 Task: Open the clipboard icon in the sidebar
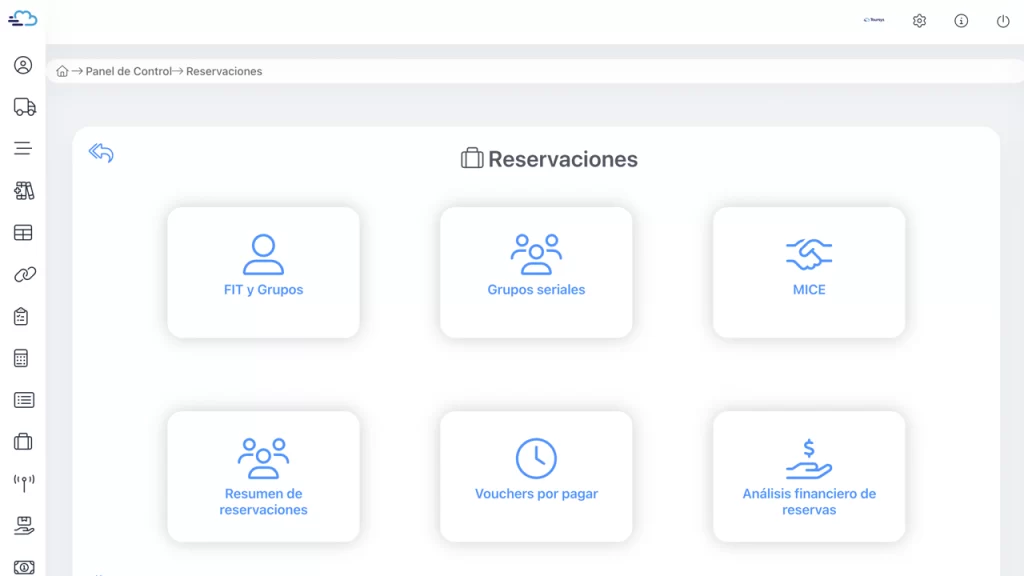coord(22,315)
